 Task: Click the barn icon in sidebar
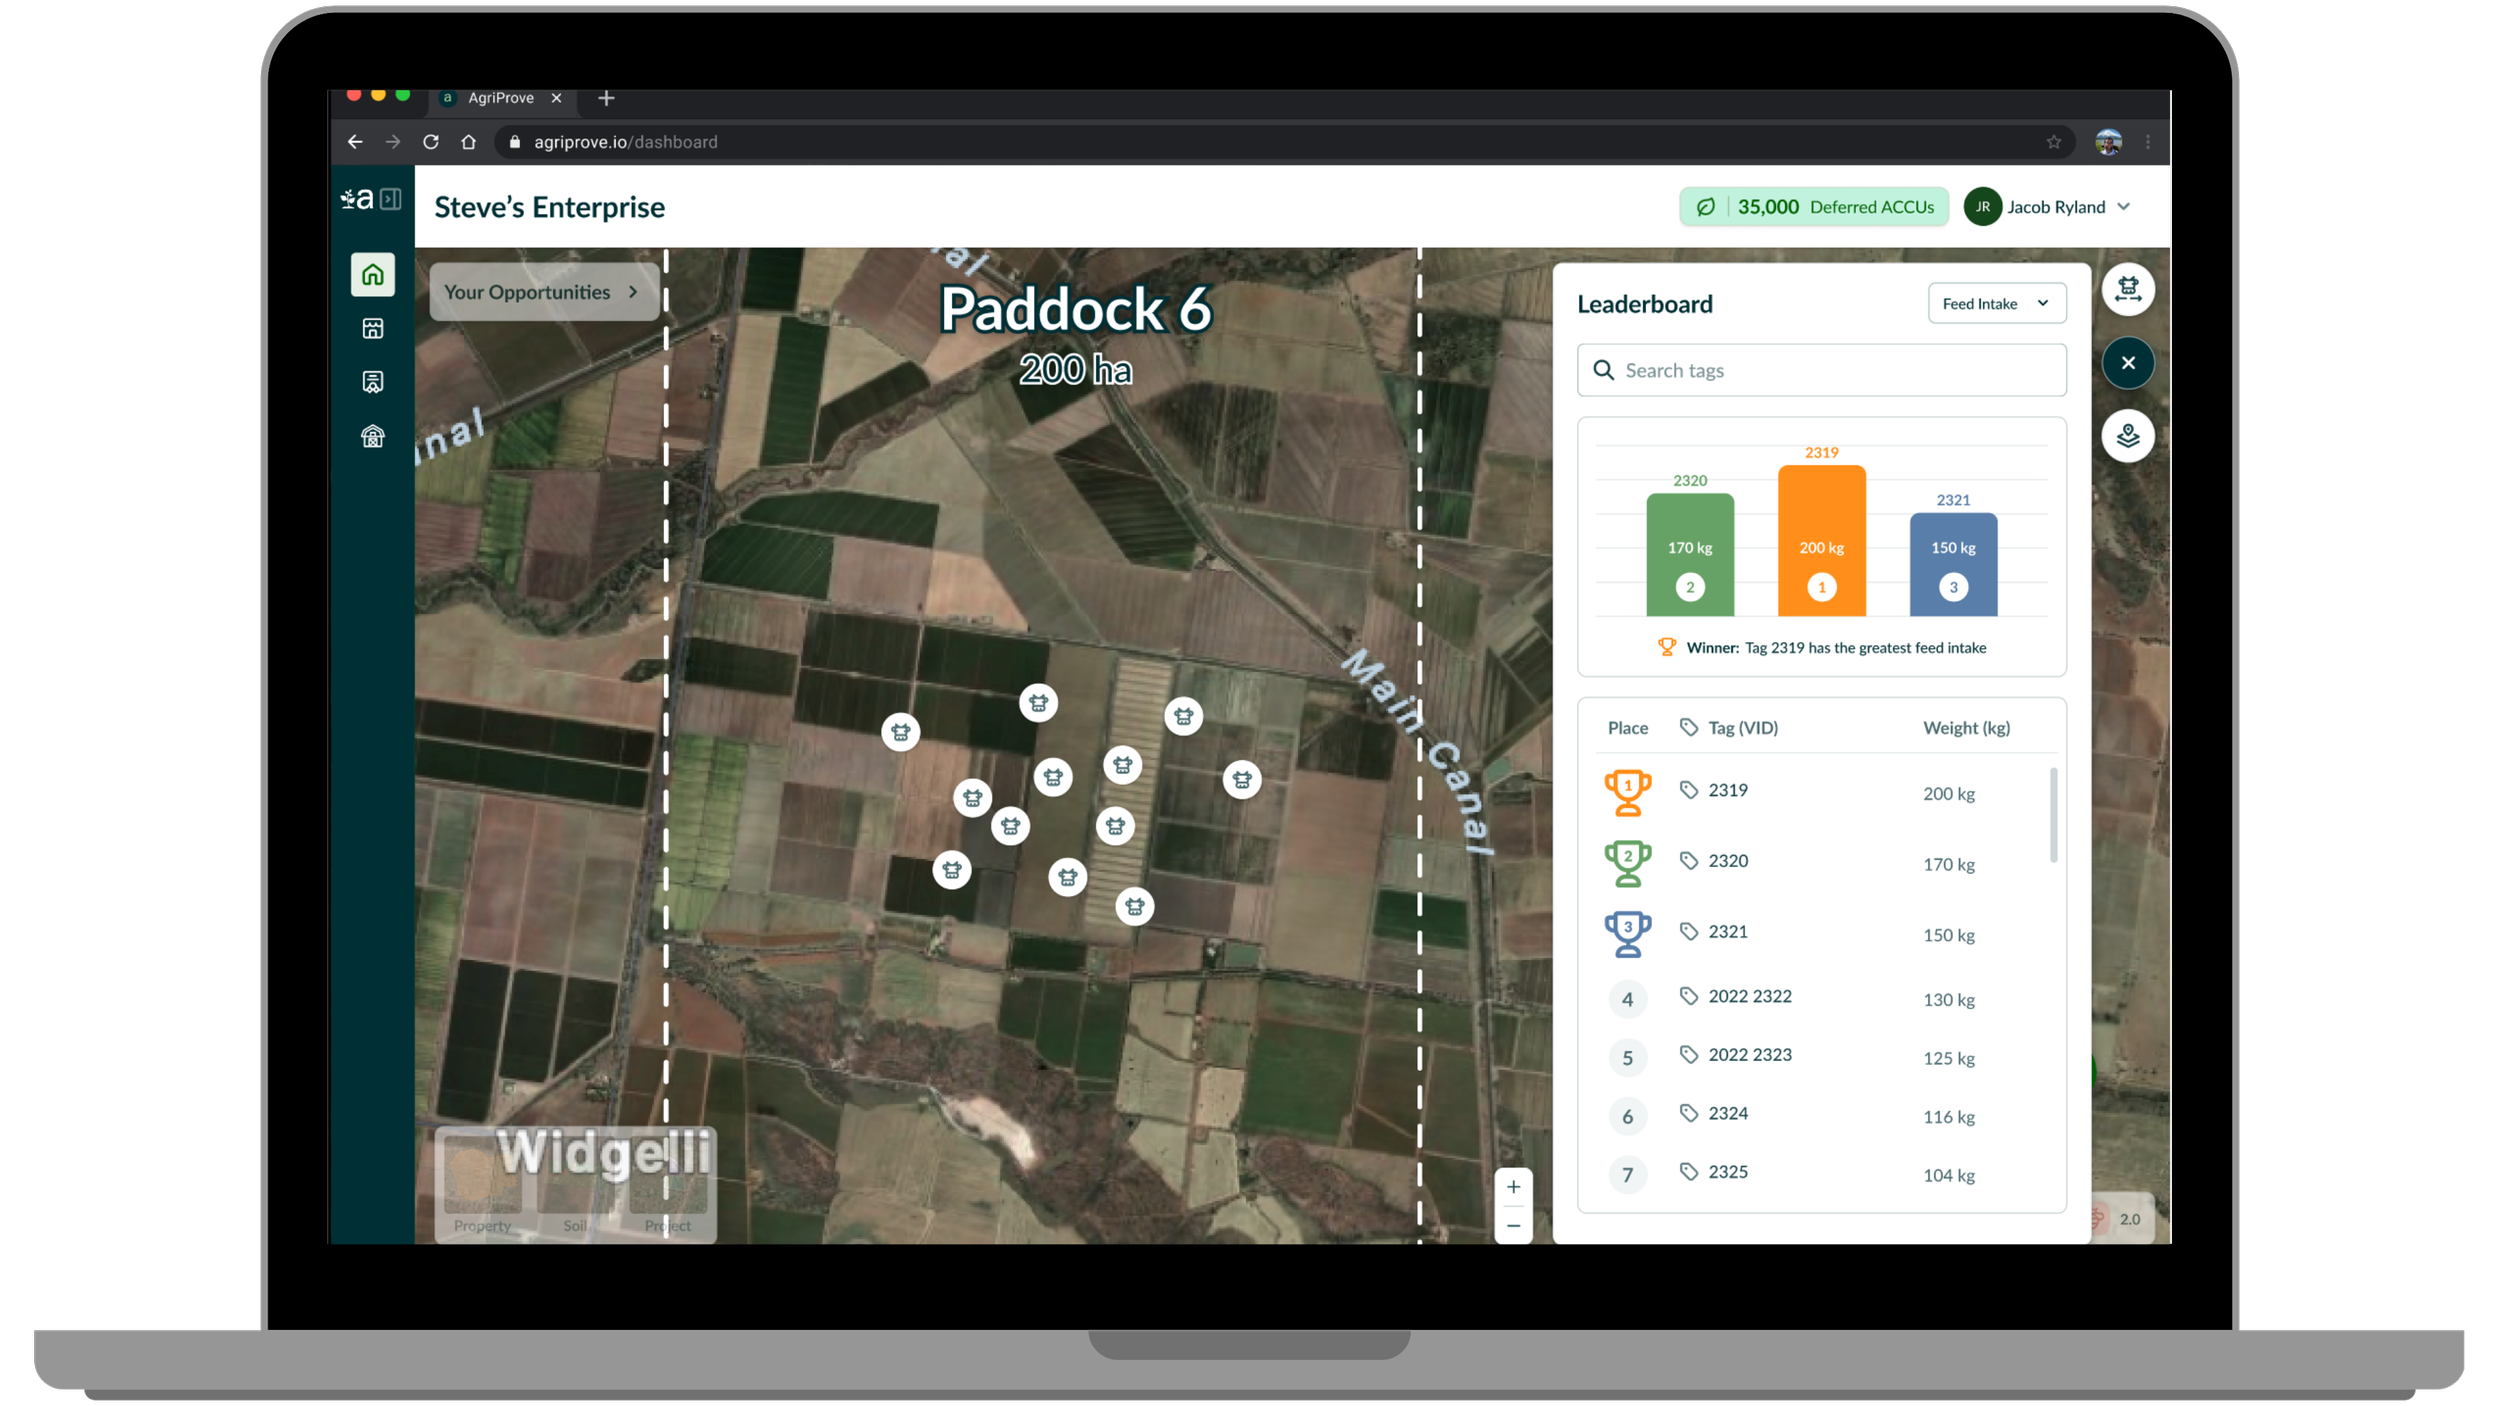(372, 436)
